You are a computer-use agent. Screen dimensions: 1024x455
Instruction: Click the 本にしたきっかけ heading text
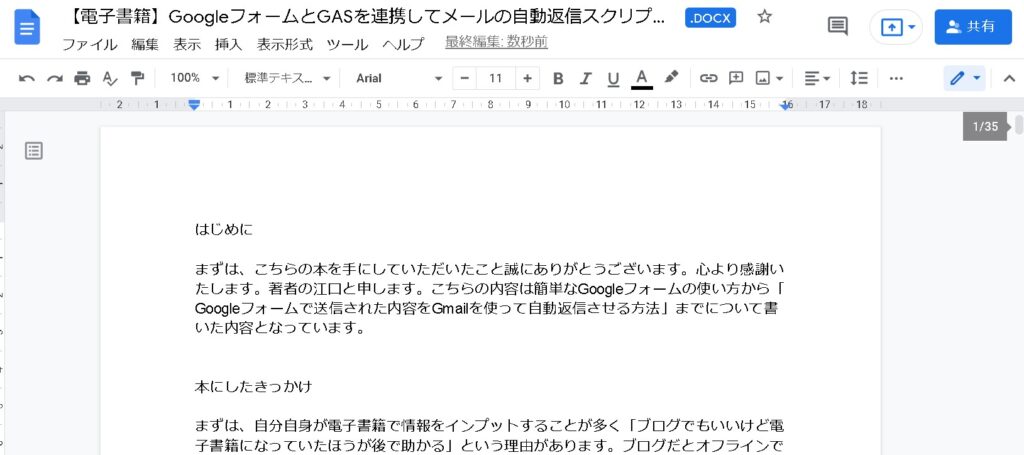click(253, 386)
